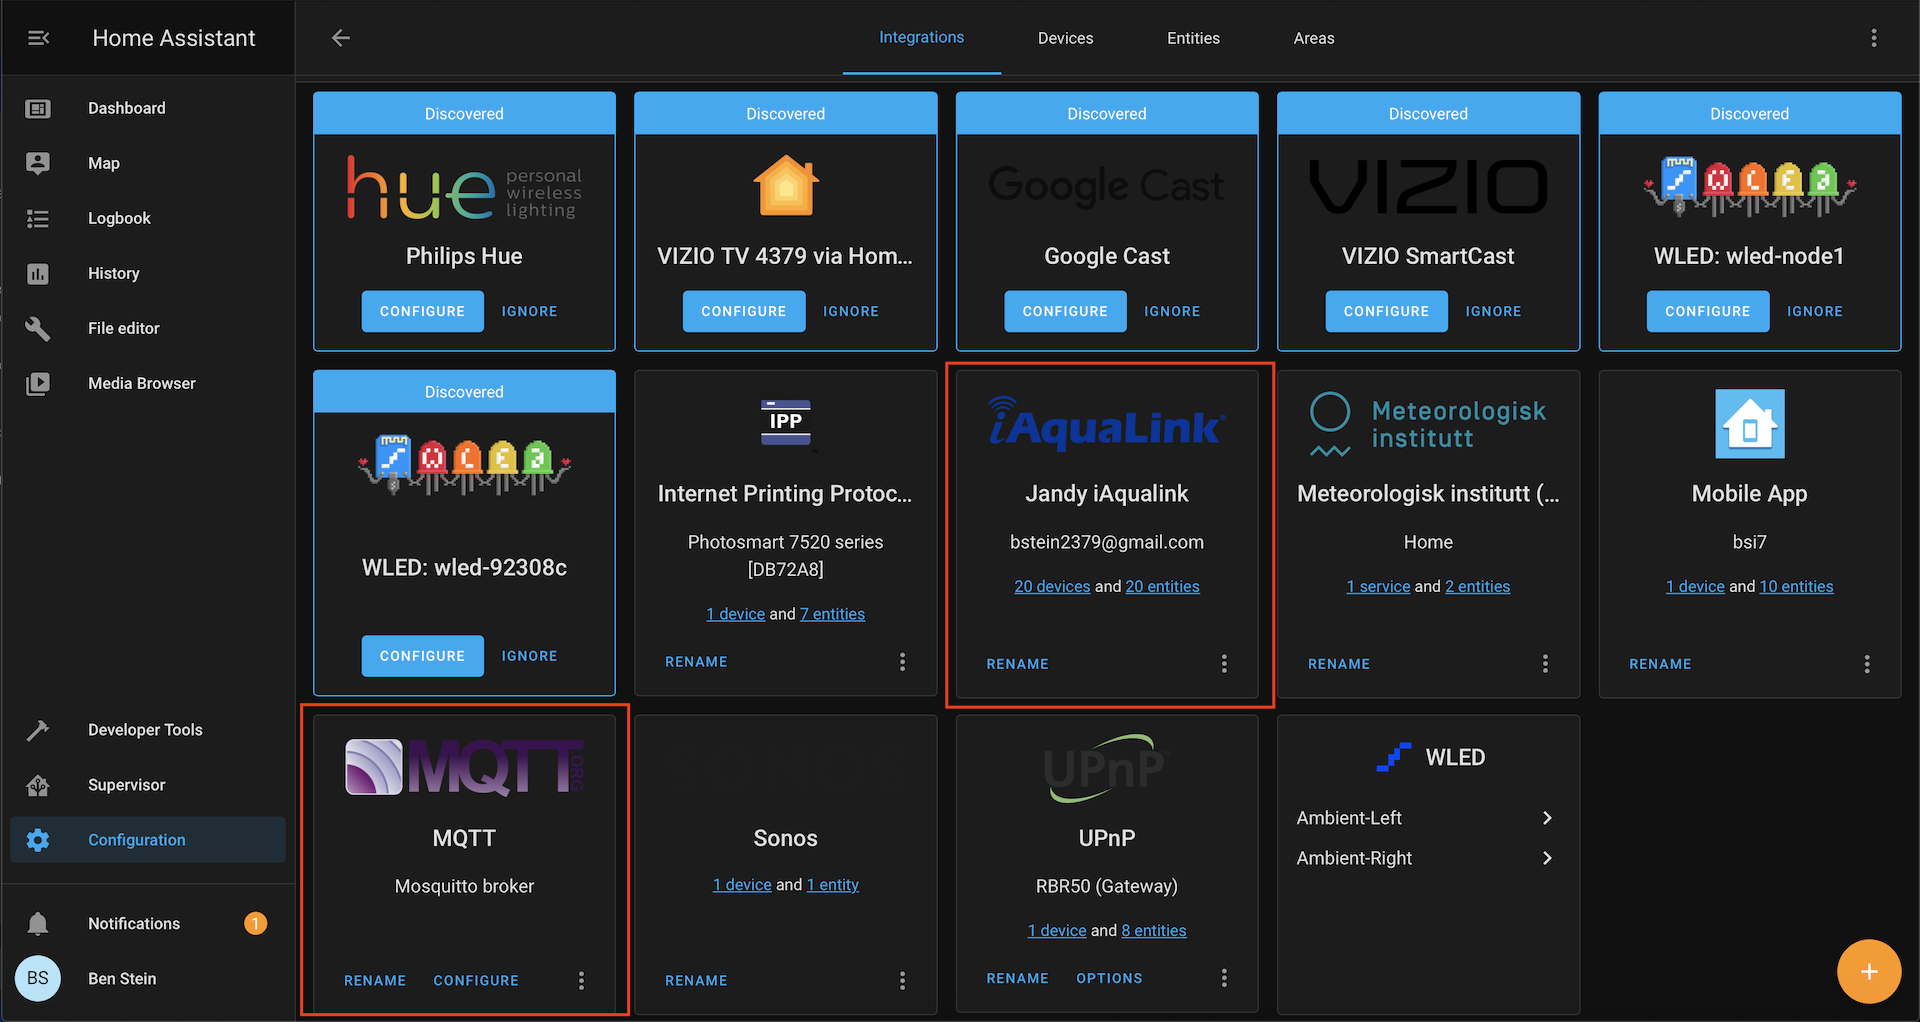Expand the Ambient-Right WLED entry

point(1428,858)
